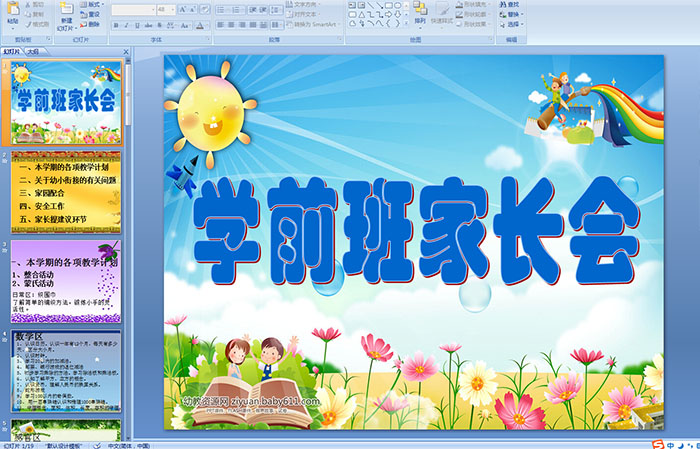700x449 pixels.
Task: Open the font size 48 dropdown
Action: pyautogui.click(x=166, y=9)
